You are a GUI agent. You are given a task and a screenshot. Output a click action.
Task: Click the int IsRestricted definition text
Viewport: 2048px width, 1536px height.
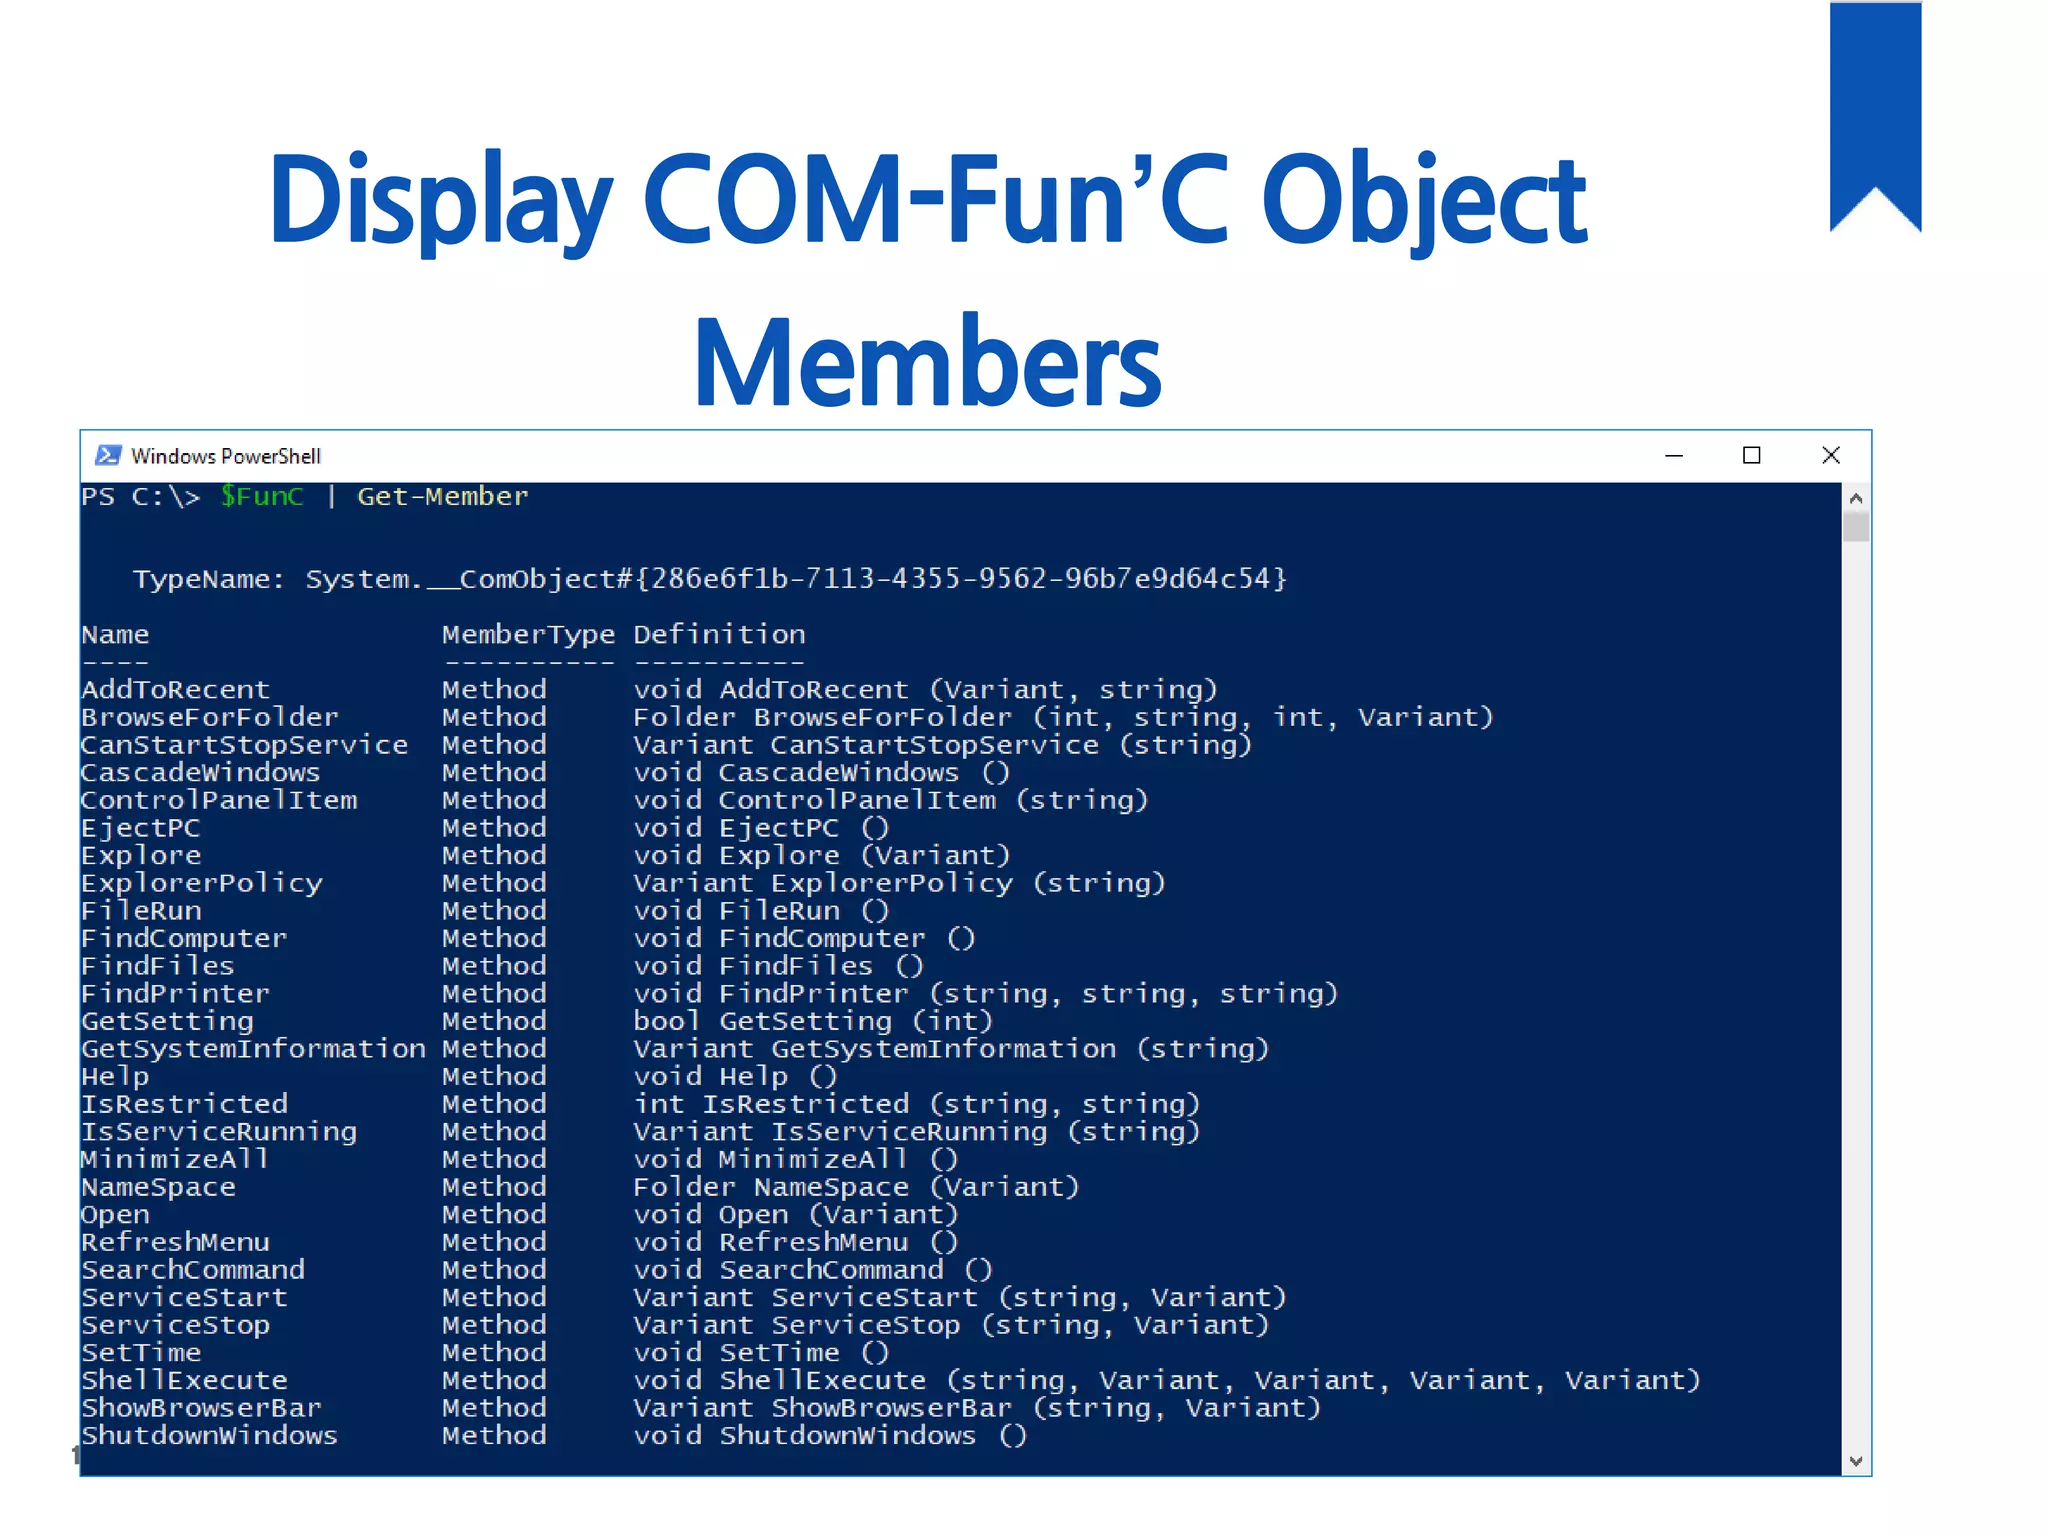pos(917,1105)
